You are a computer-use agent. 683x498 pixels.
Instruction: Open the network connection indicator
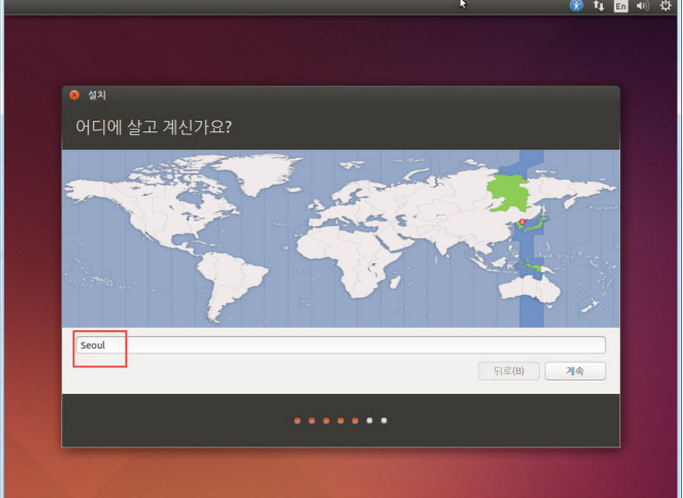(598, 6)
